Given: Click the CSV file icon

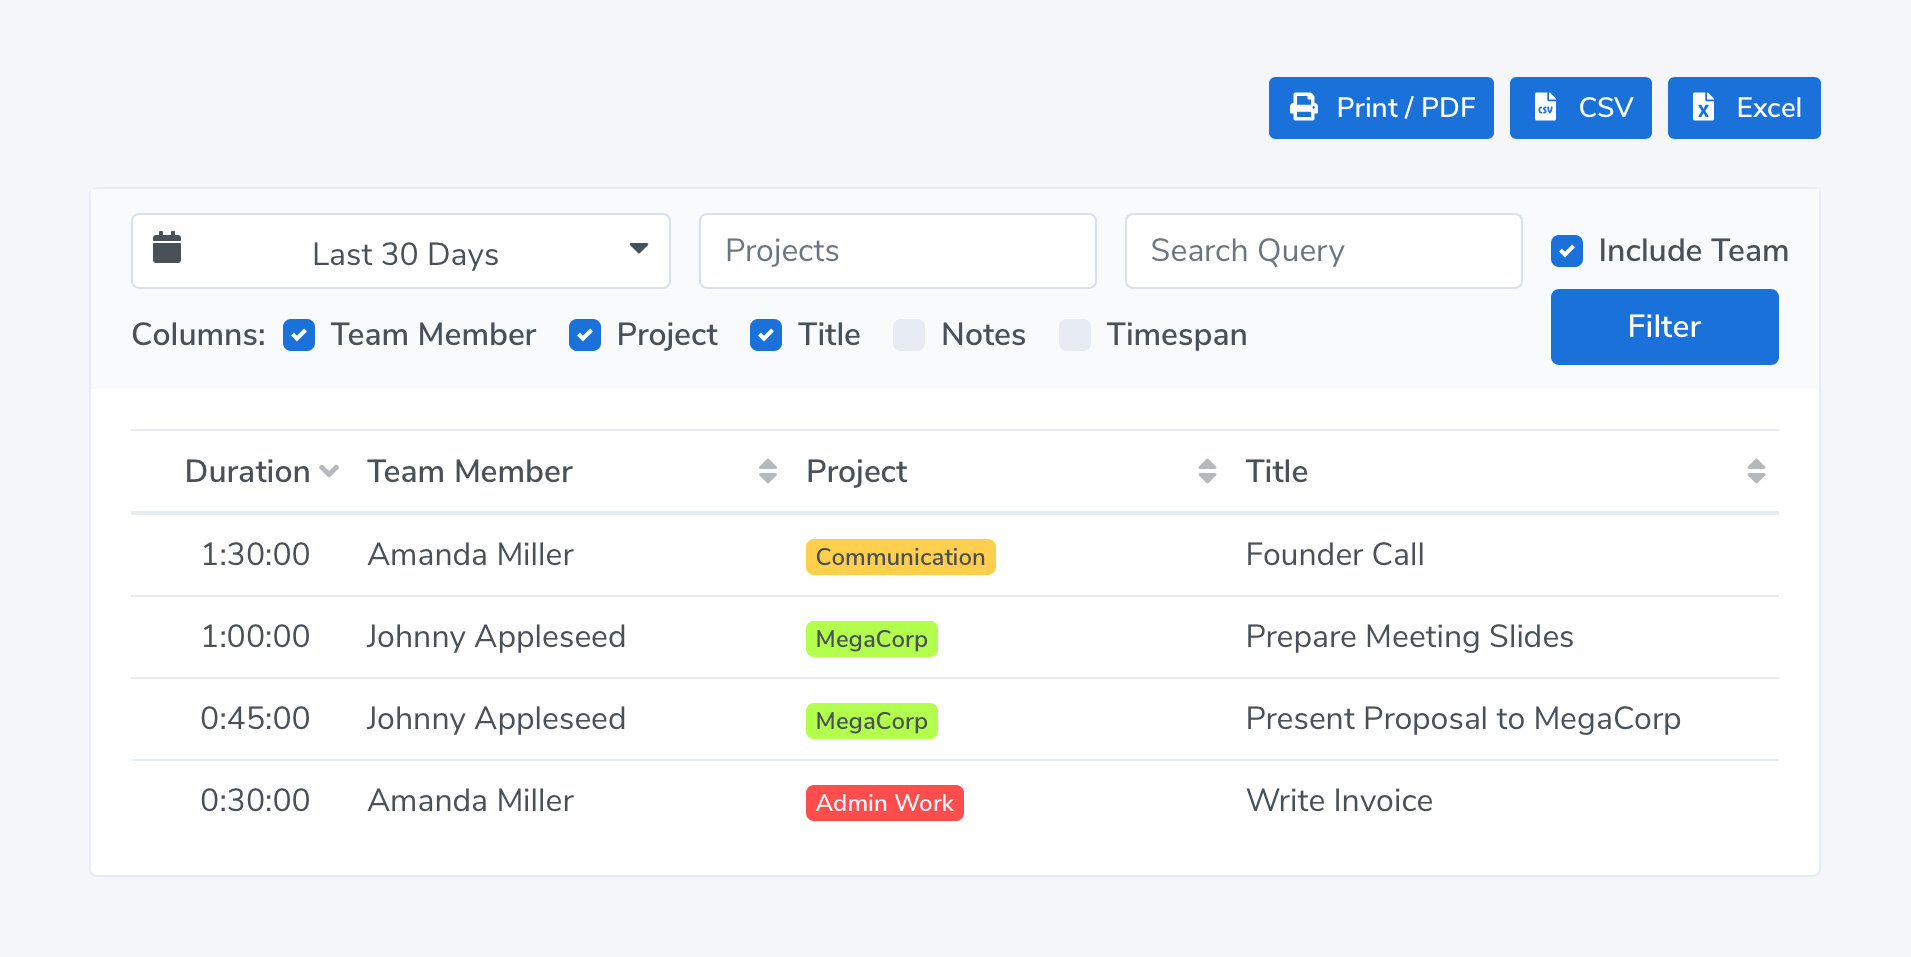Looking at the screenshot, I should click(x=1545, y=107).
